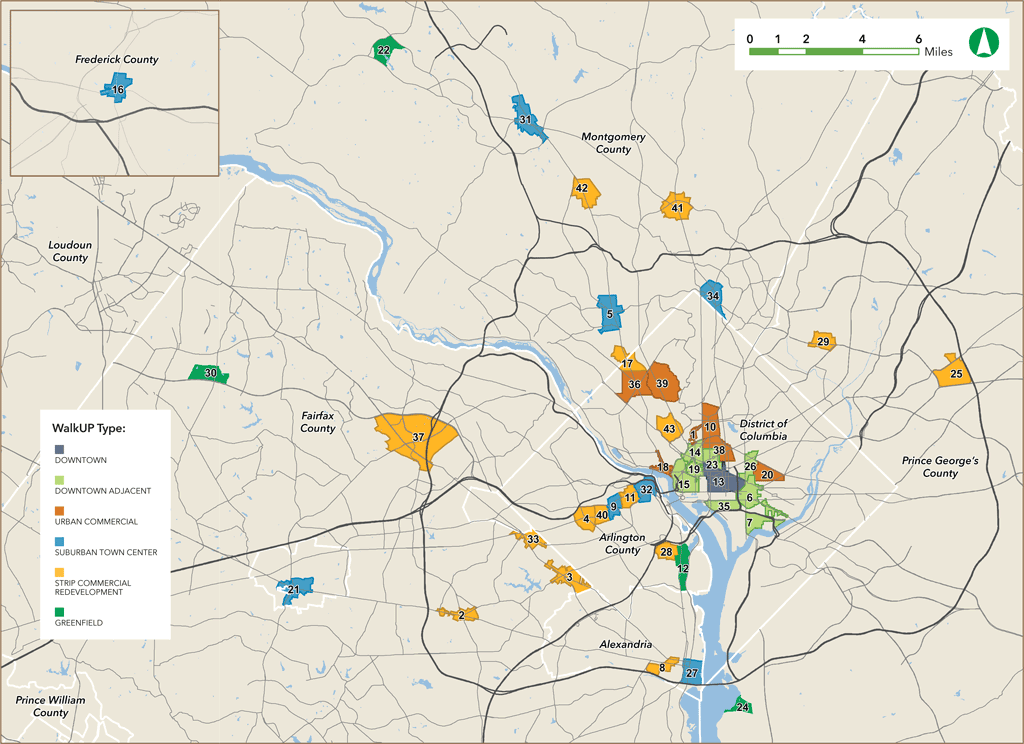Click the Greenfield dark green legend swatch

tap(59, 612)
